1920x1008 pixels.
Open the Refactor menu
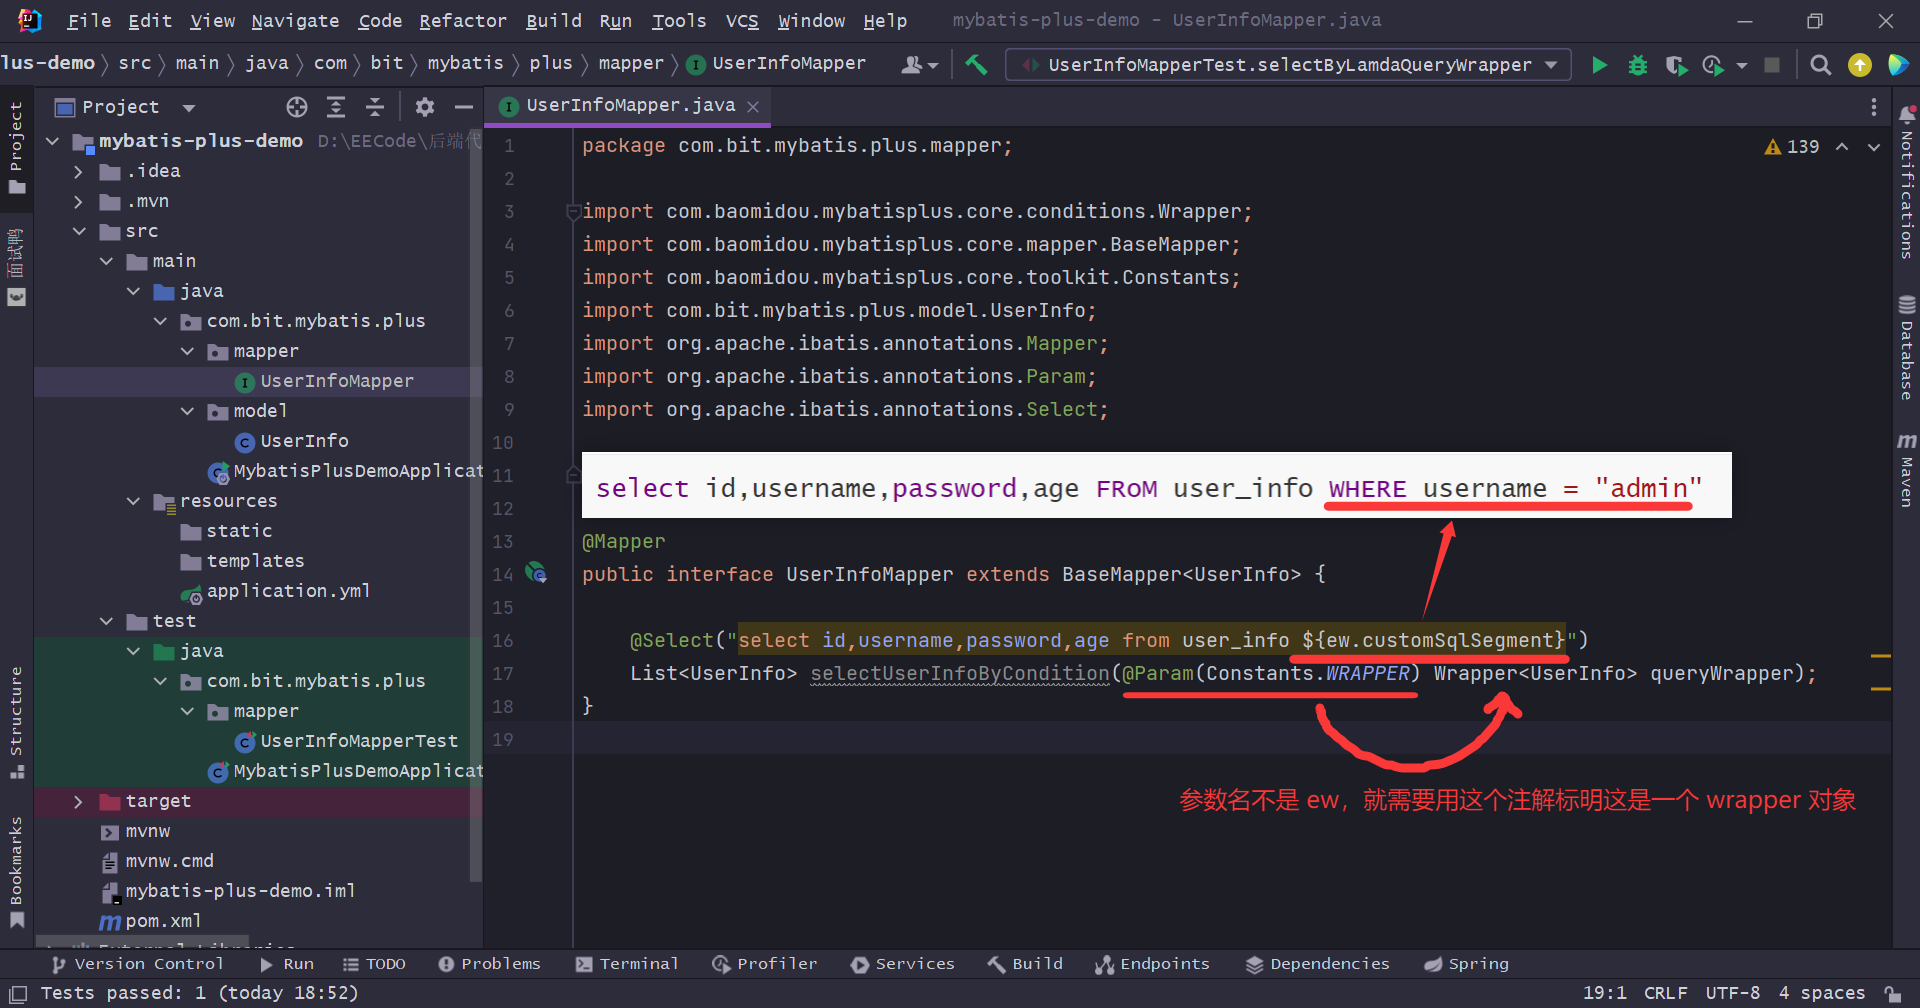coord(463,21)
